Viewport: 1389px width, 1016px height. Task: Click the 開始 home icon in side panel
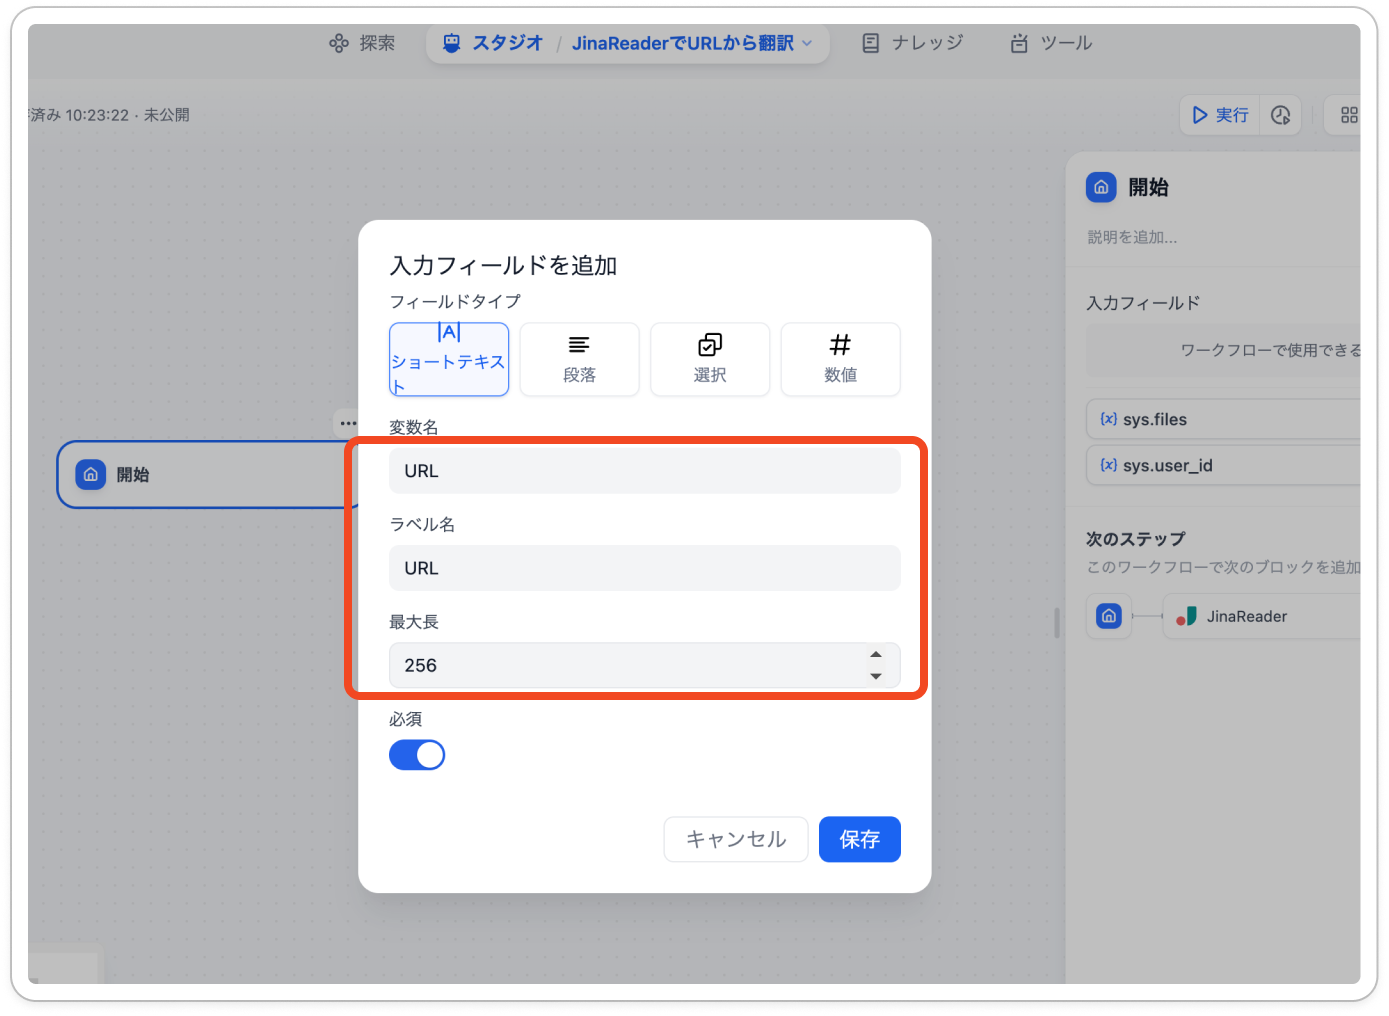1101,187
